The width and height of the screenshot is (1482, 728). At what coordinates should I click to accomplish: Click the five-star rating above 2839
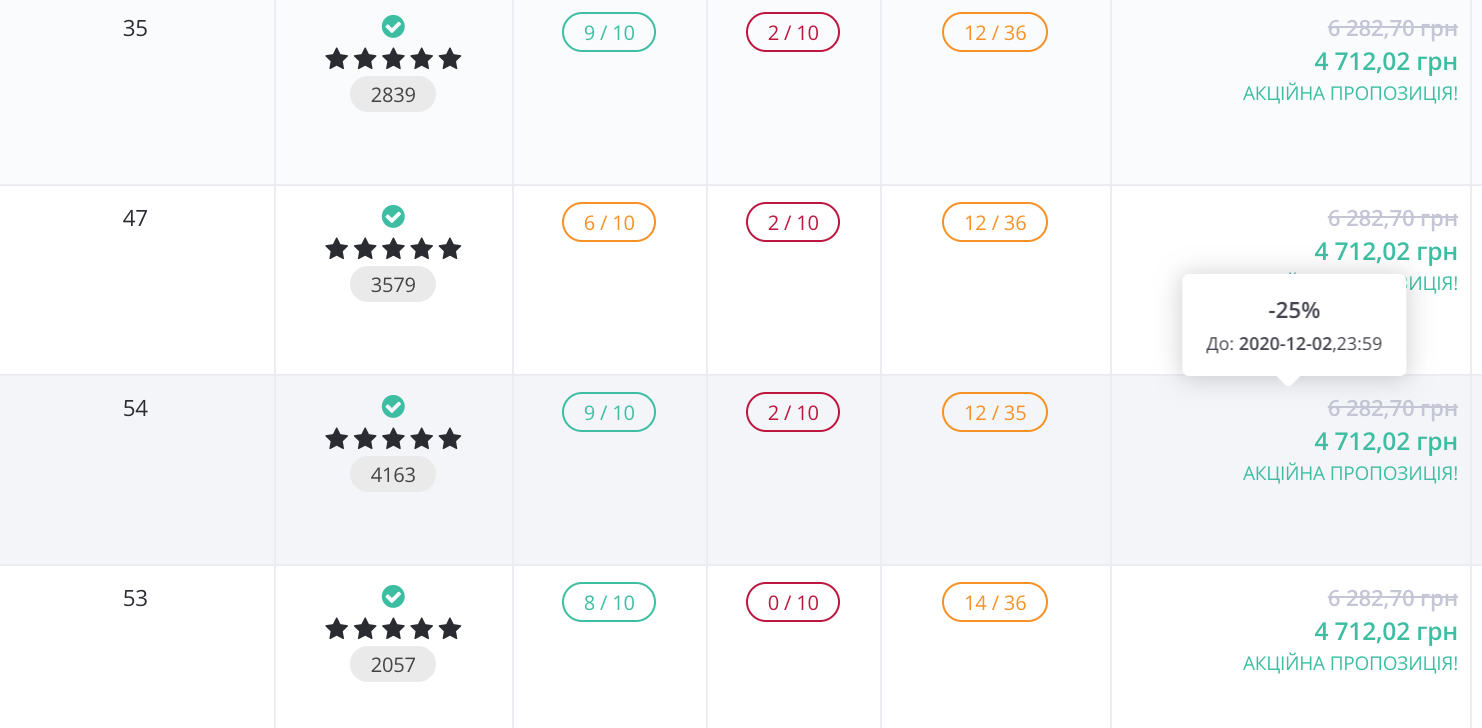tap(393, 59)
